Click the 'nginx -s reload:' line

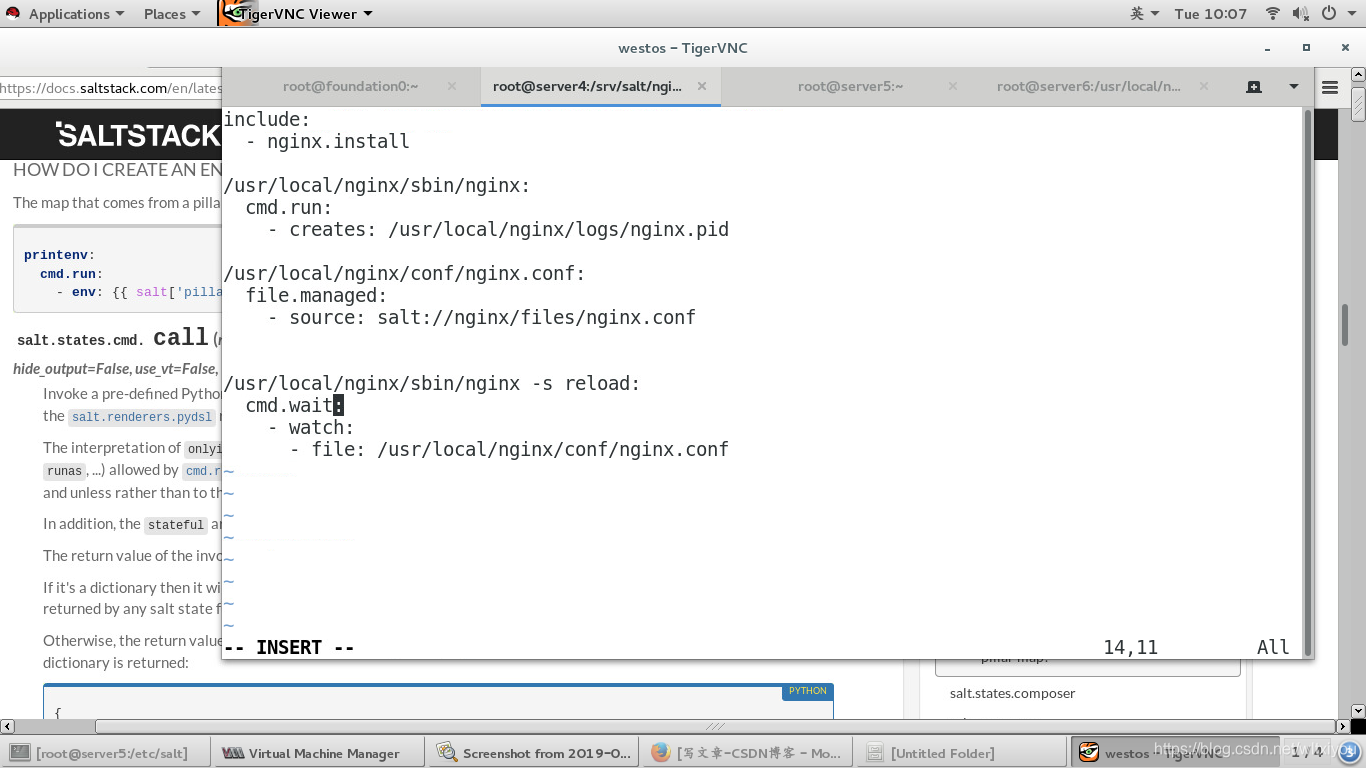[432, 383]
